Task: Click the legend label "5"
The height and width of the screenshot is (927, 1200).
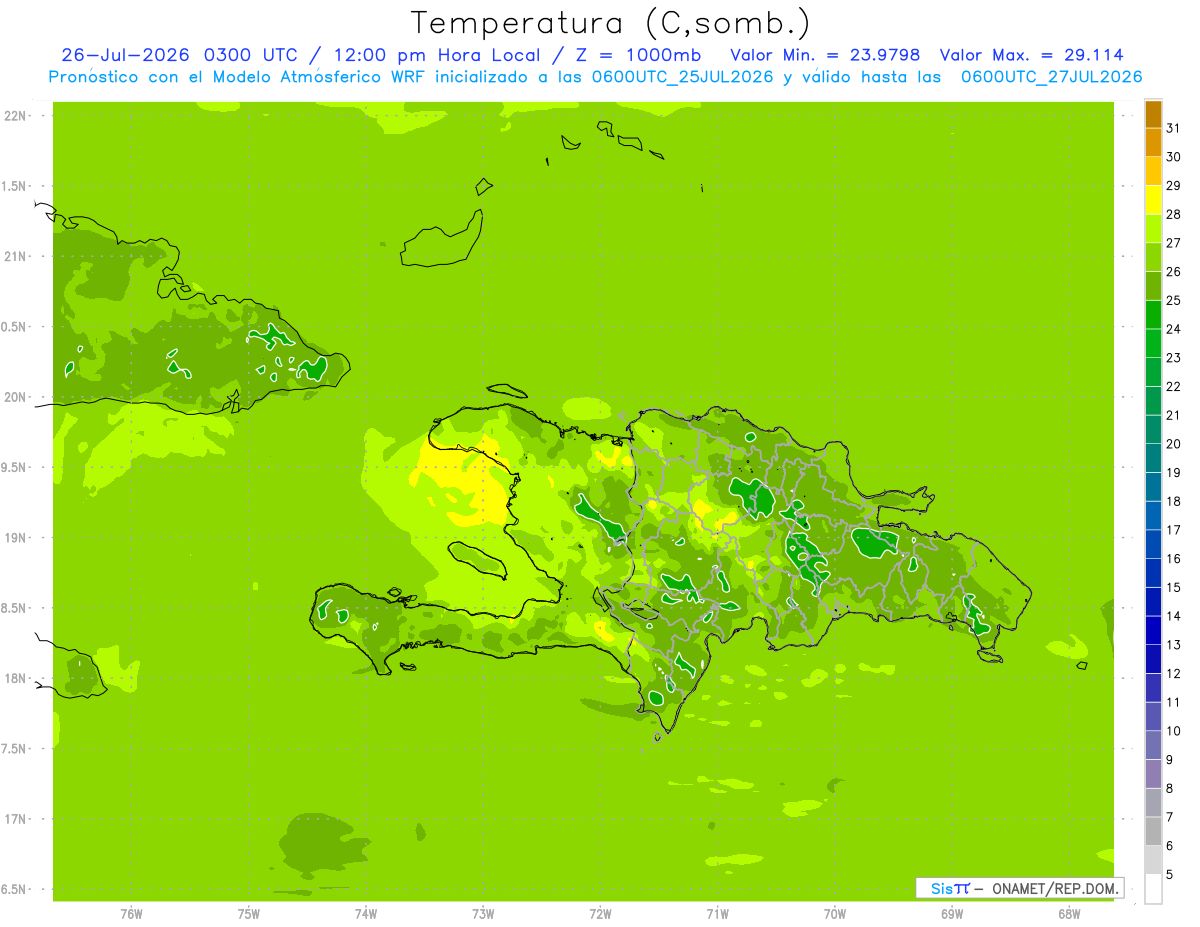Action: (1170, 874)
